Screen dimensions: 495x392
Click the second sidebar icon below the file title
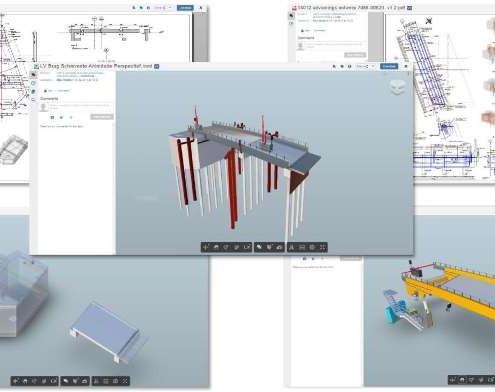[33, 83]
